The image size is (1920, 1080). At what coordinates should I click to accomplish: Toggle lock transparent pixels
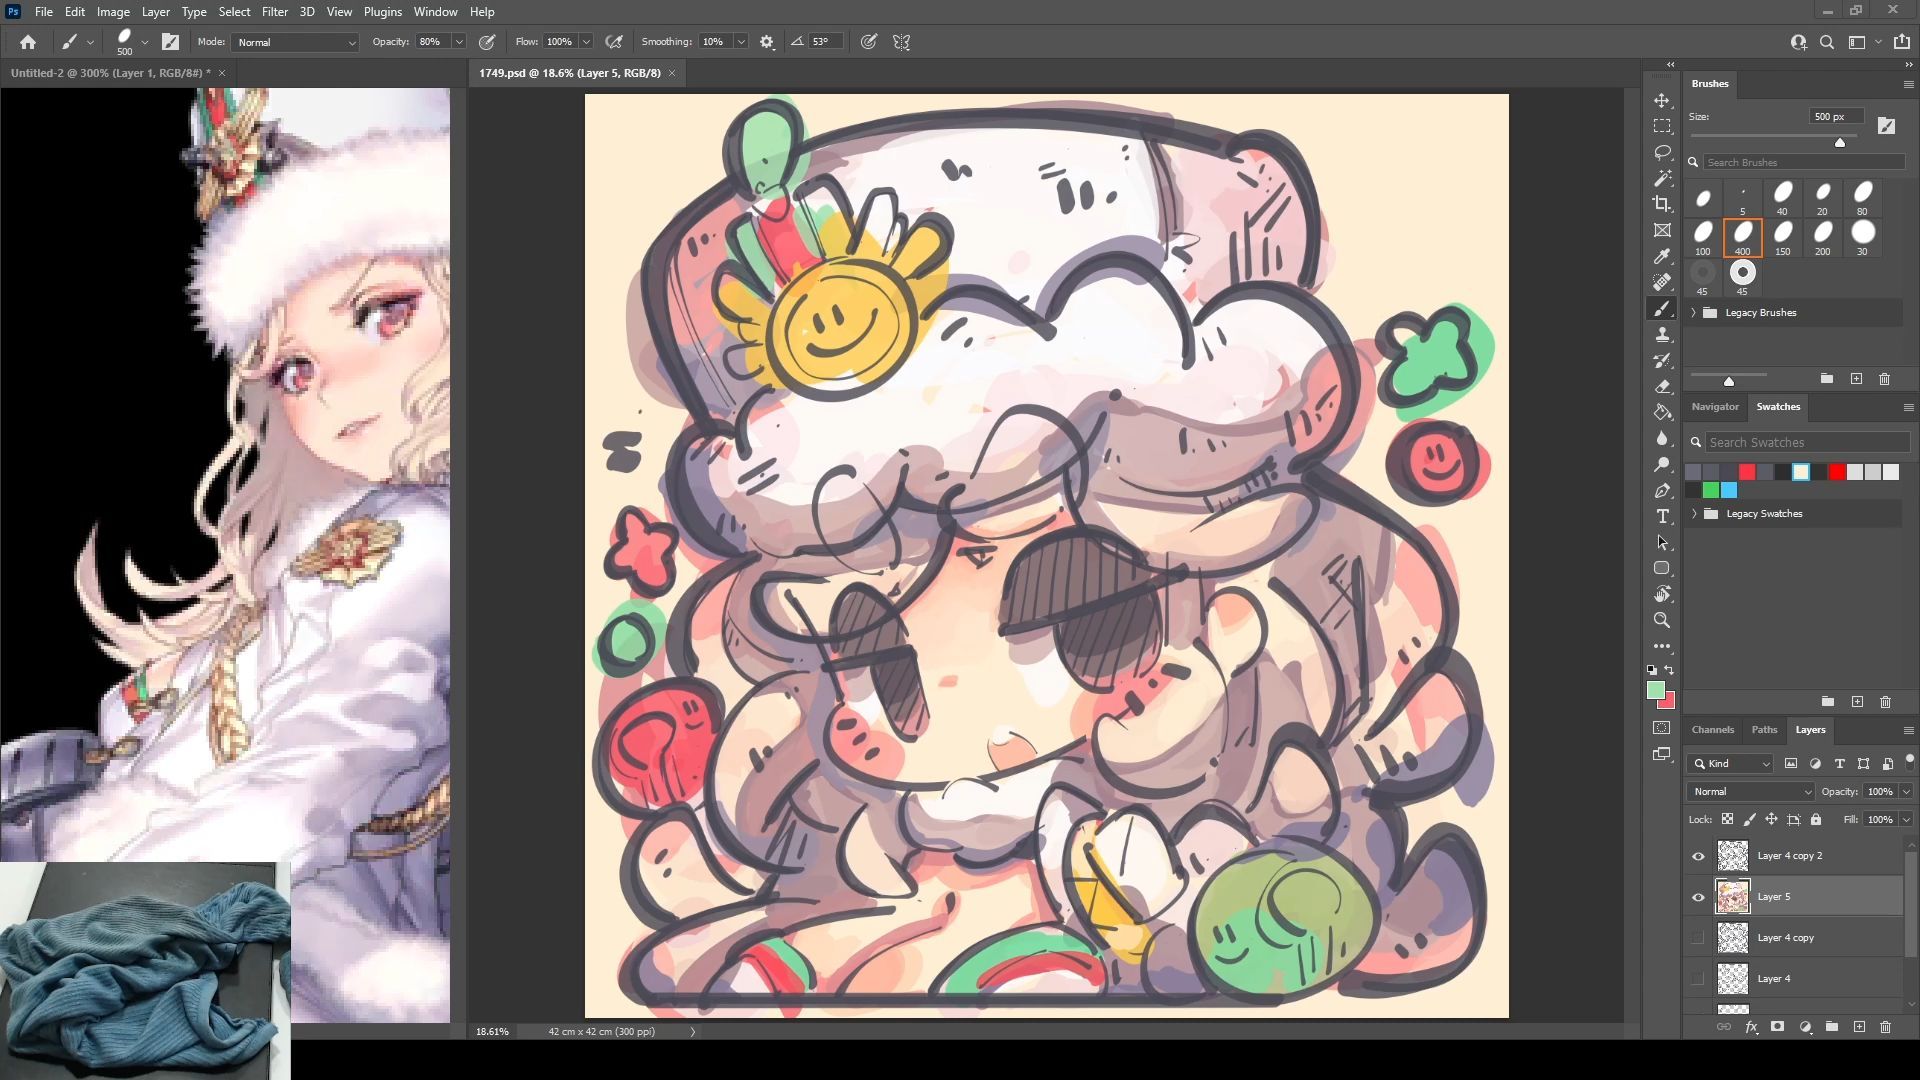1727,819
